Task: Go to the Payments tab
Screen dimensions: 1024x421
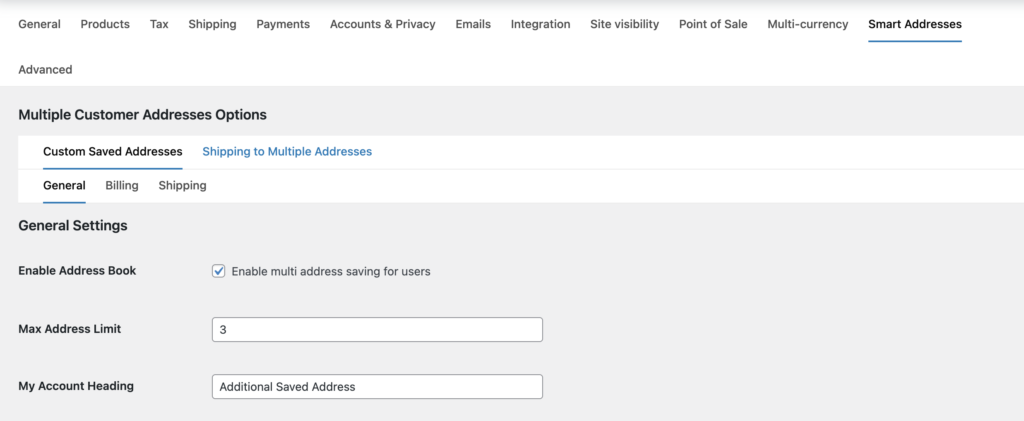Action: [x=283, y=24]
